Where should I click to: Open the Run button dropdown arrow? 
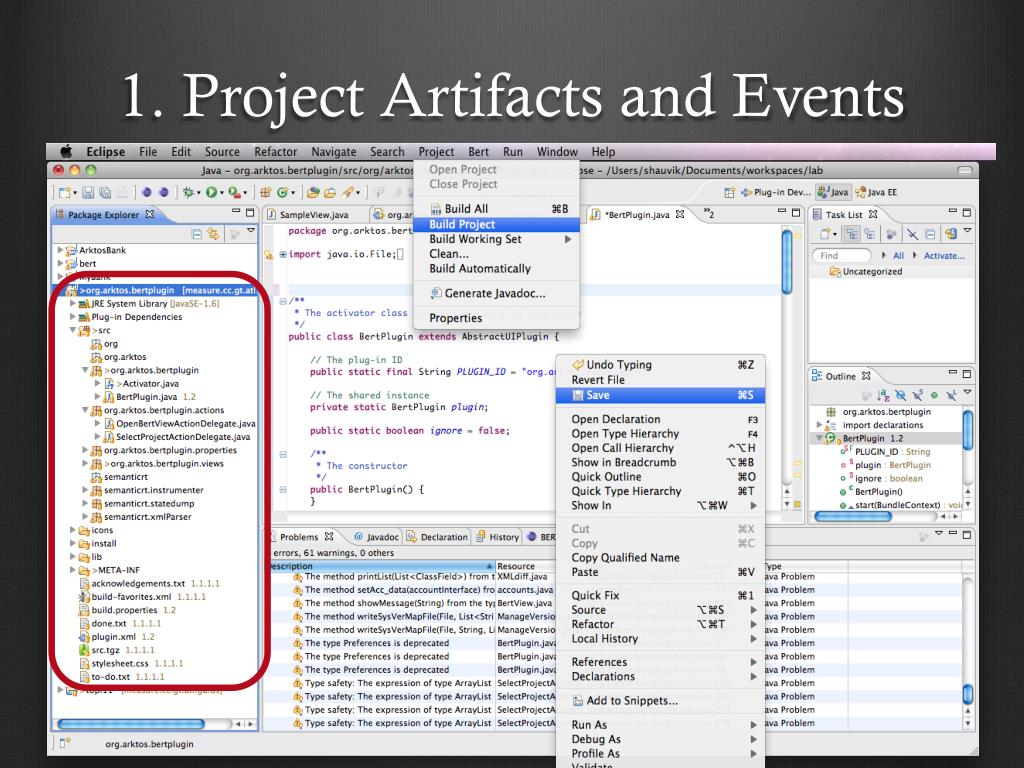(222, 193)
